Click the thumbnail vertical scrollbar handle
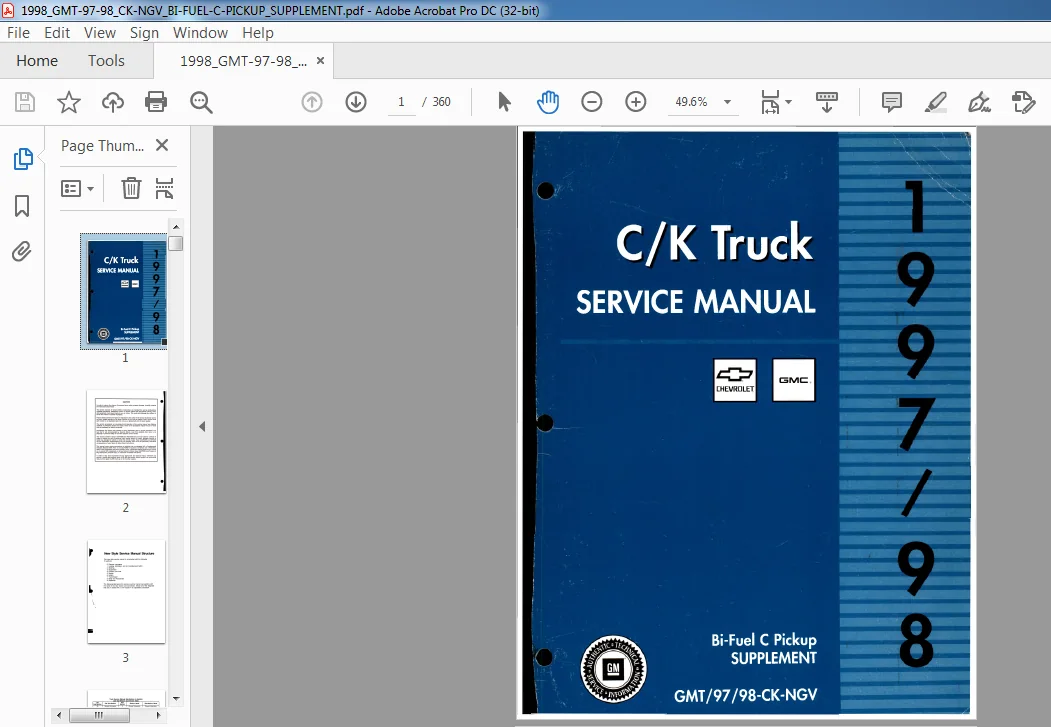Screen dimensions: 1051x727 tap(176, 243)
